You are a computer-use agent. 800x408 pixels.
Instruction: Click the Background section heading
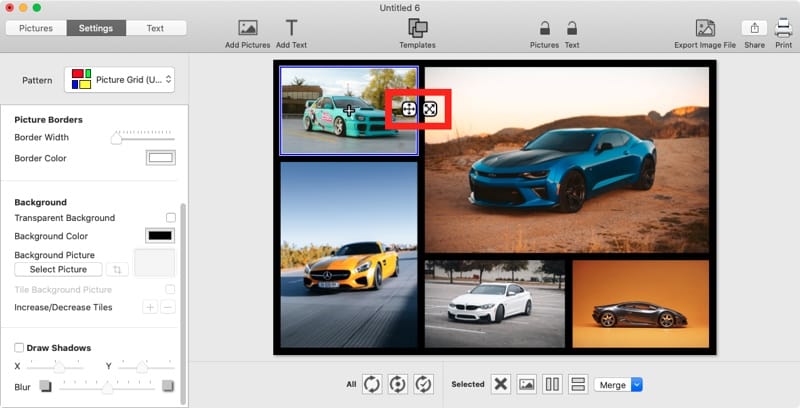40,202
